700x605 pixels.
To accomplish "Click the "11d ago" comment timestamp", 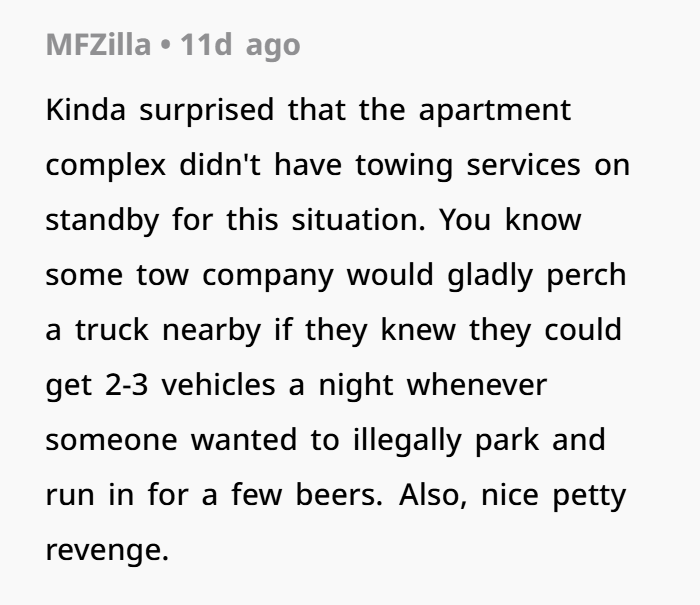I will [x=240, y=46].
